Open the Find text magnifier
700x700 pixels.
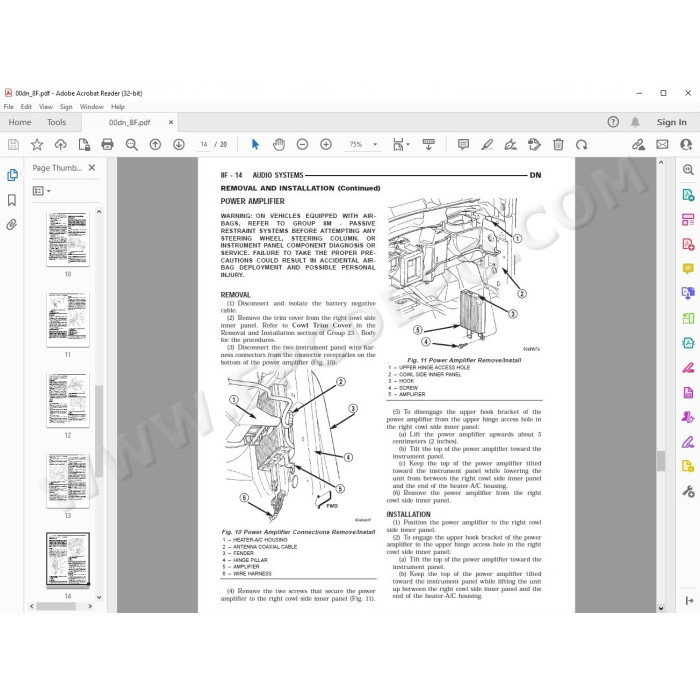[131, 145]
